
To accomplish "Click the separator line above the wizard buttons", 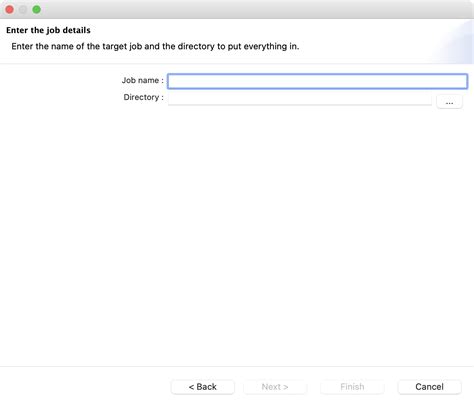I will 237,367.
